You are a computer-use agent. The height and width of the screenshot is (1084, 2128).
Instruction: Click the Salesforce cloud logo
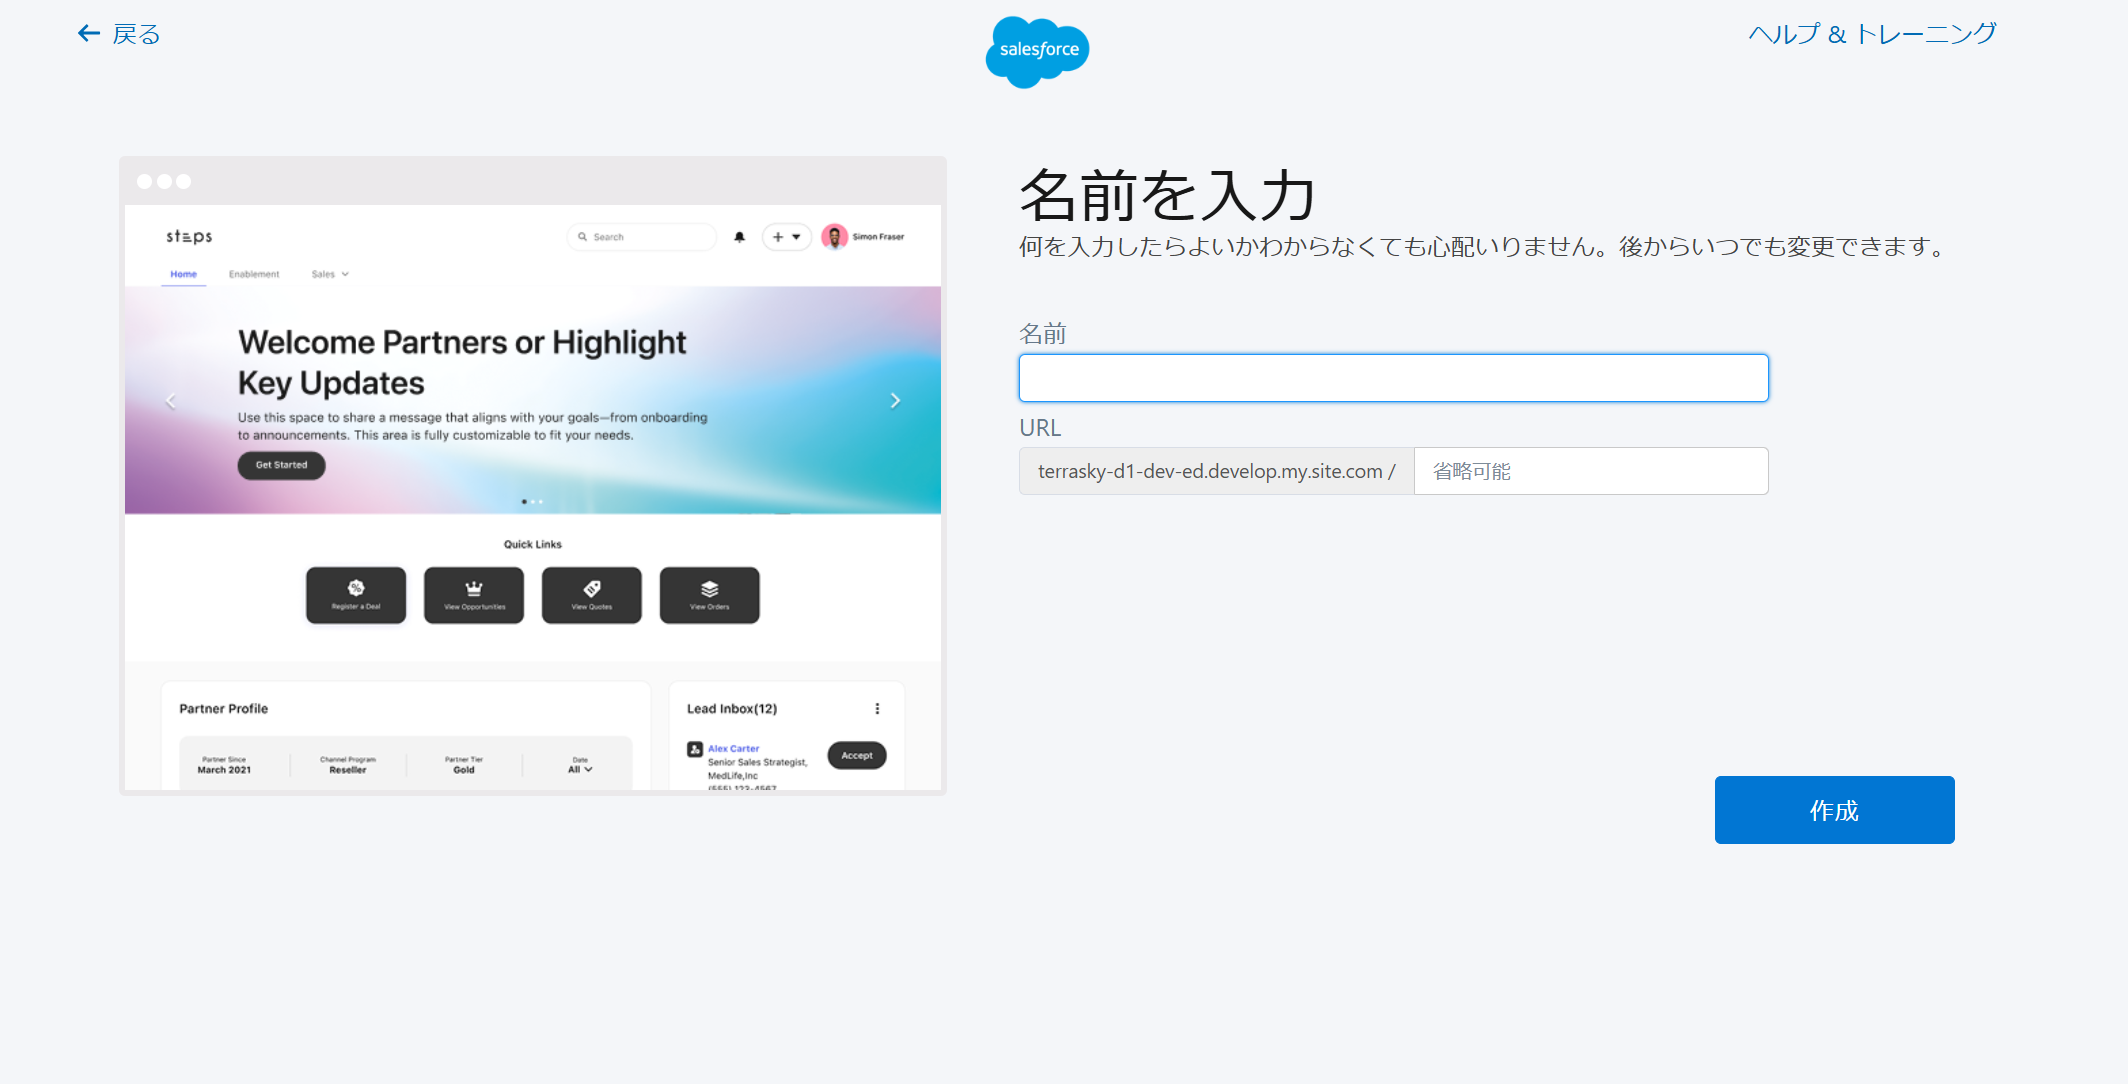tap(1037, 52)
